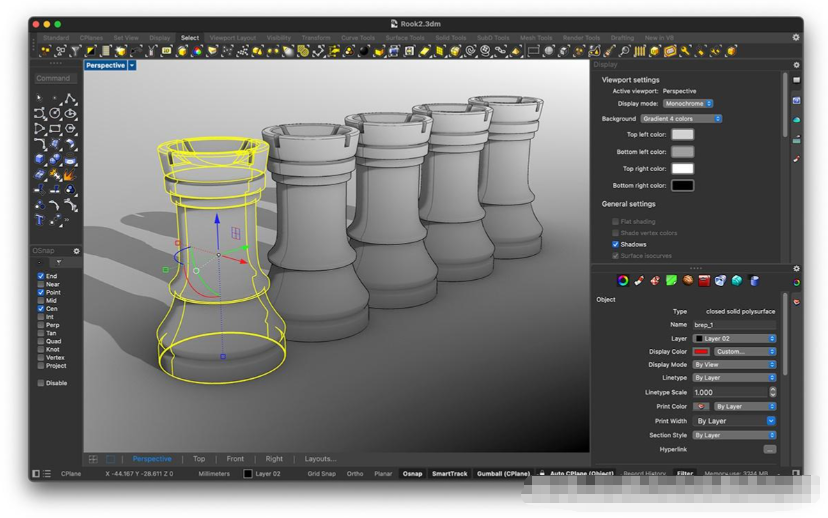828x518 pixels.
Task: Open the Display mode Monochrome dropdown
Action: (x=688, y=103)
